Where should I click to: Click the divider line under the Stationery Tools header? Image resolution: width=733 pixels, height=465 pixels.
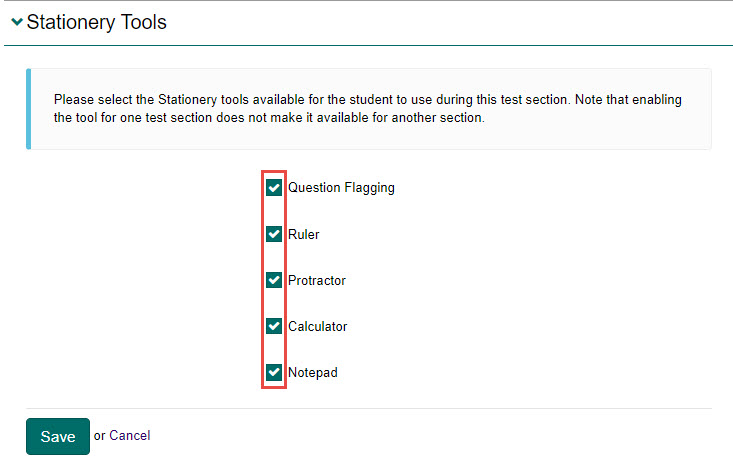pyautogui.click(x=368, y=45)
